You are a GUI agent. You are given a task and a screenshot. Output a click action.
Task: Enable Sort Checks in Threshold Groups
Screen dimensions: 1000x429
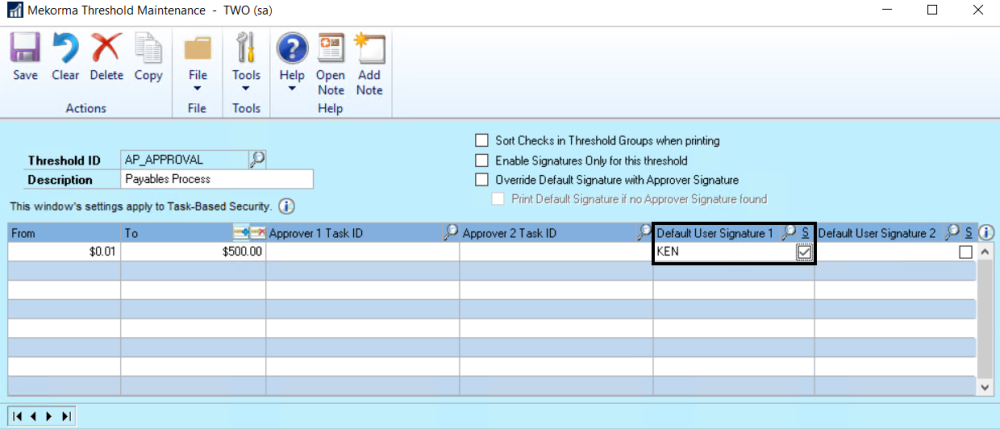482,140
